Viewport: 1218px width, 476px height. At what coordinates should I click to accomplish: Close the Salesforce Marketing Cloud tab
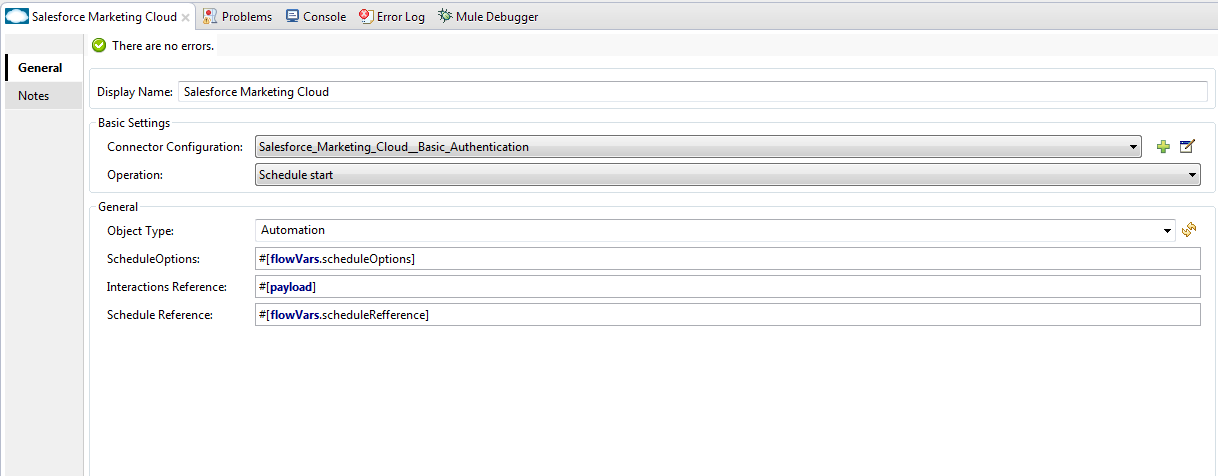185,18
